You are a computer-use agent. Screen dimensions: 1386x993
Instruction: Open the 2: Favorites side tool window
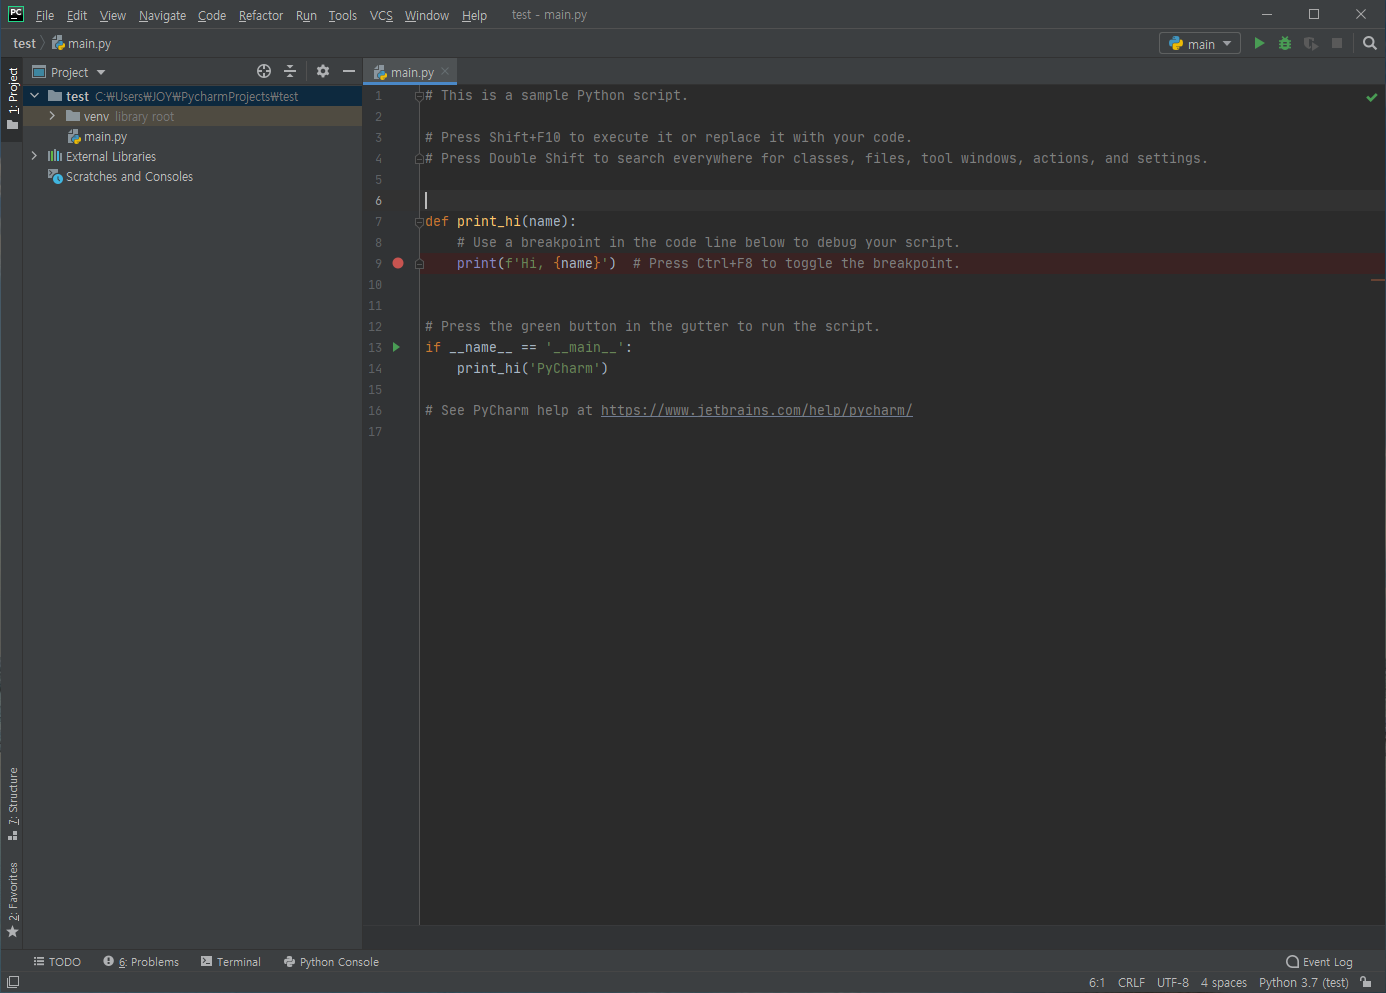(x=12, y=900)
